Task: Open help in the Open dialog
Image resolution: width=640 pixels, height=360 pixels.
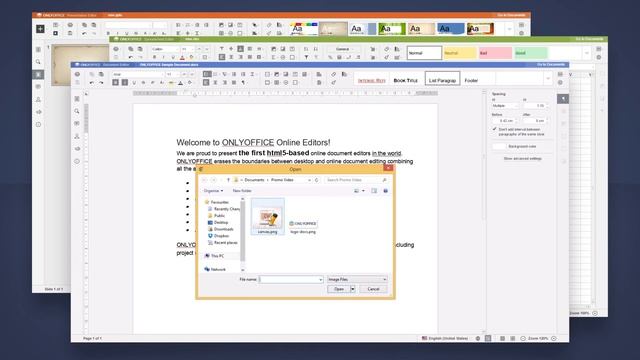Action: point(385,191)
